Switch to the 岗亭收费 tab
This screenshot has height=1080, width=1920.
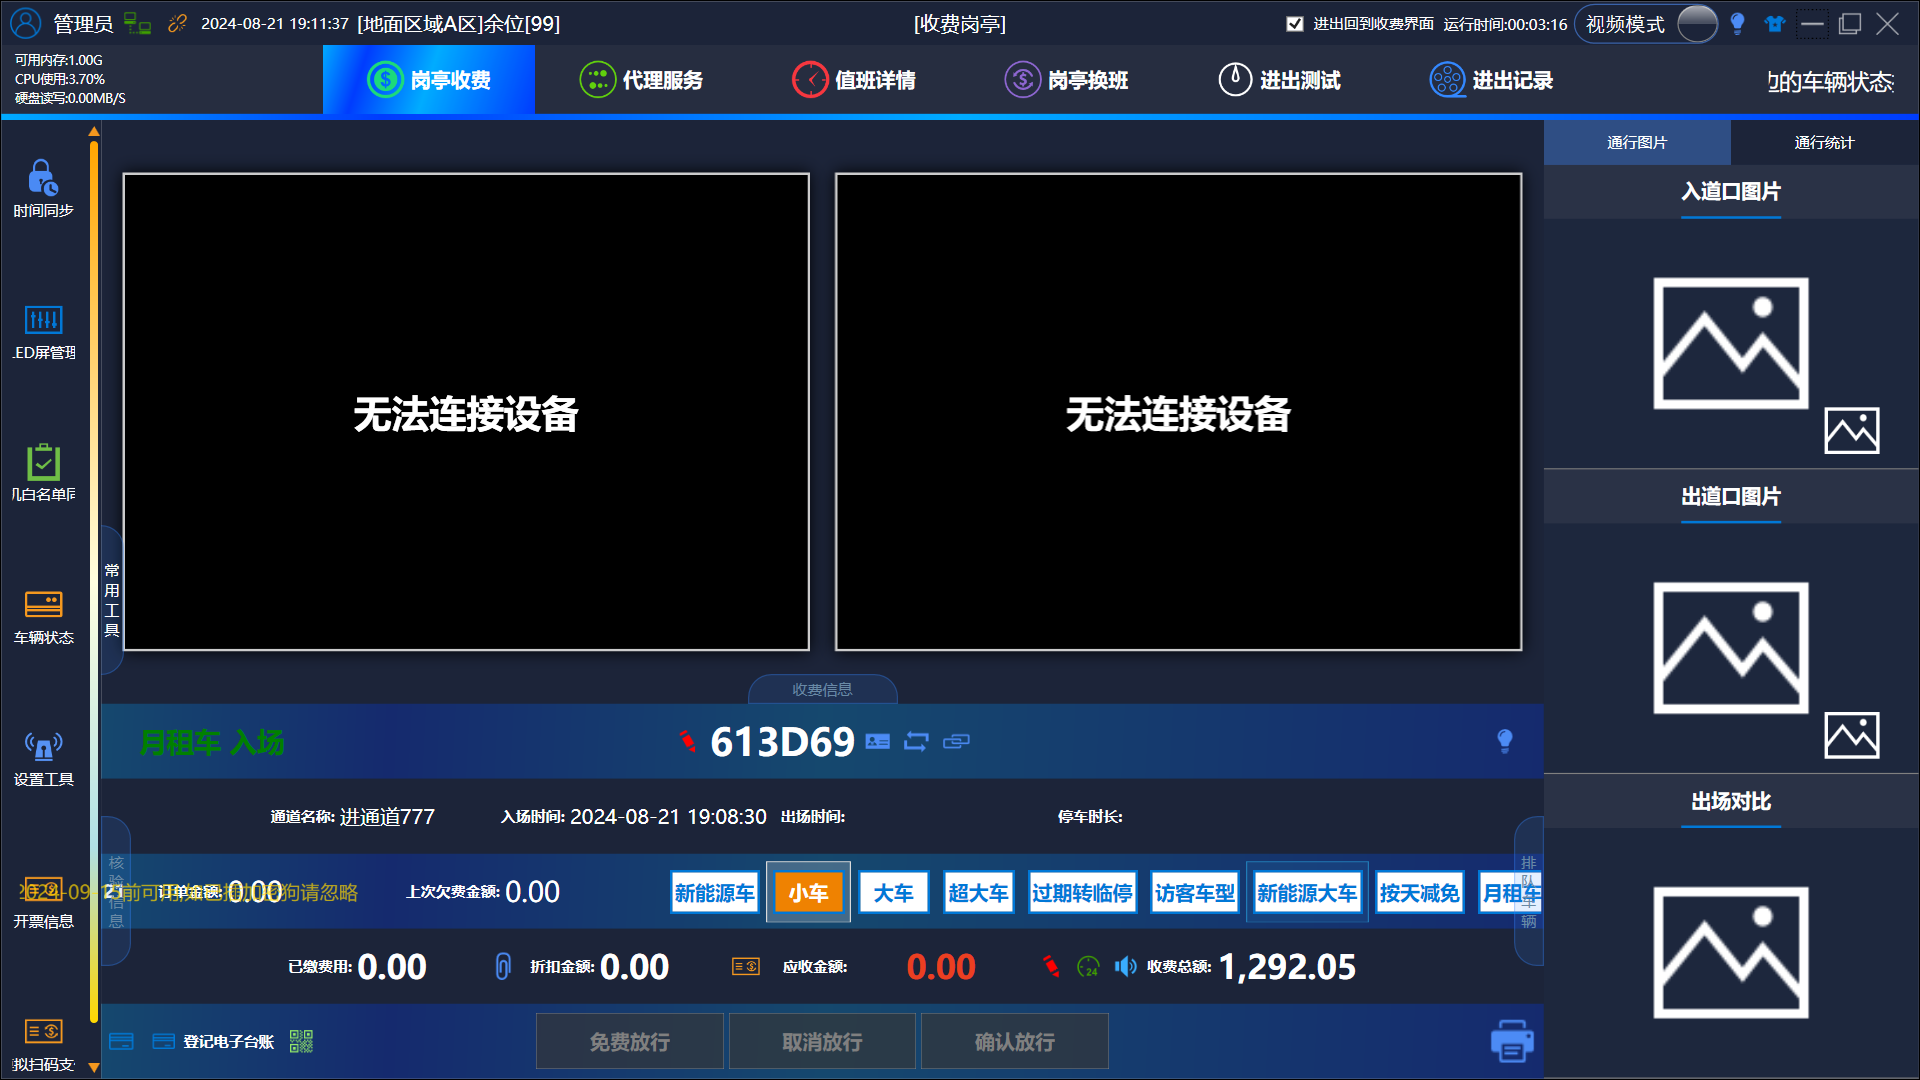pyautogui.click(x=428, y=79)
